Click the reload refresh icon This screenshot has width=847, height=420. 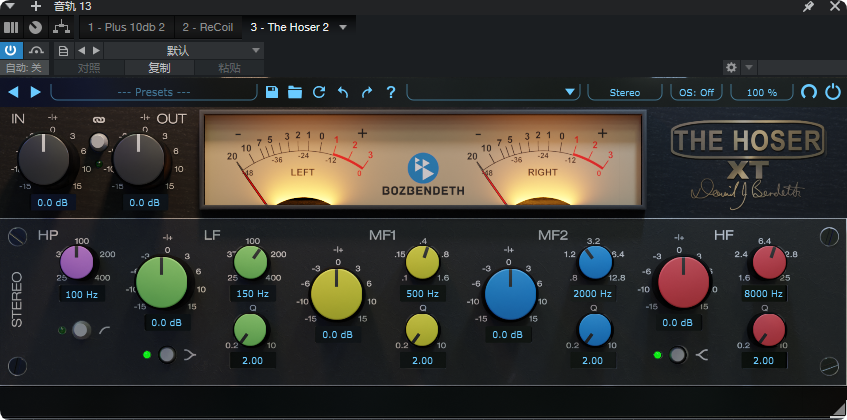319,92
